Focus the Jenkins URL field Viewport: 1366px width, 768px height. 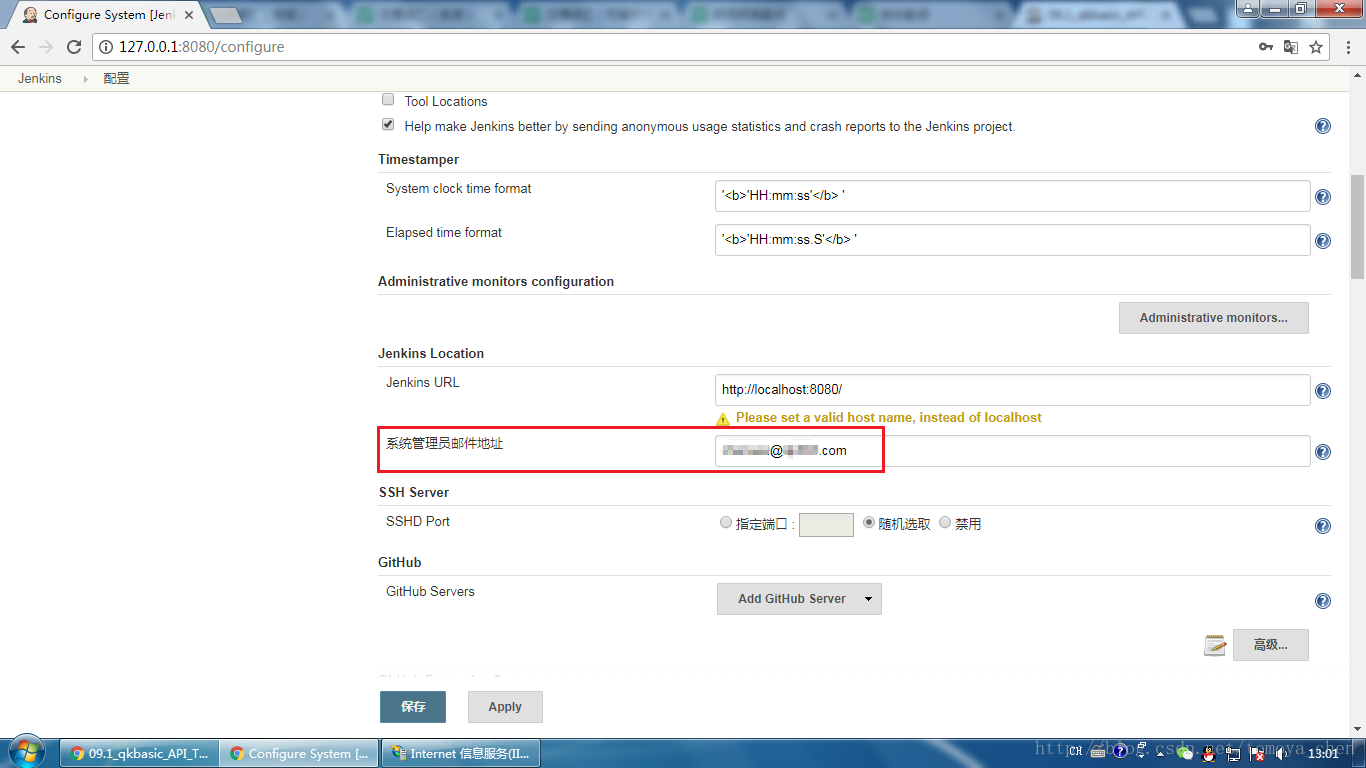pyautogui.click(x=1012, y=390)
